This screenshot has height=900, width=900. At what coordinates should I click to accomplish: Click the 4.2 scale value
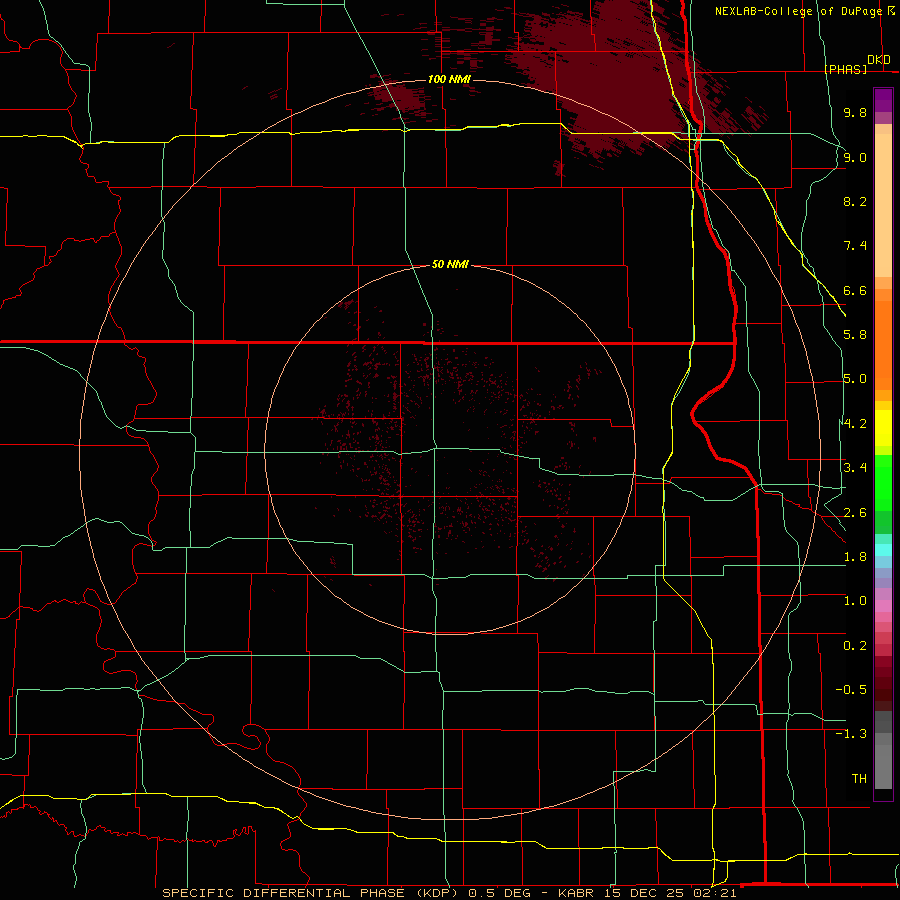coord(855,424)
